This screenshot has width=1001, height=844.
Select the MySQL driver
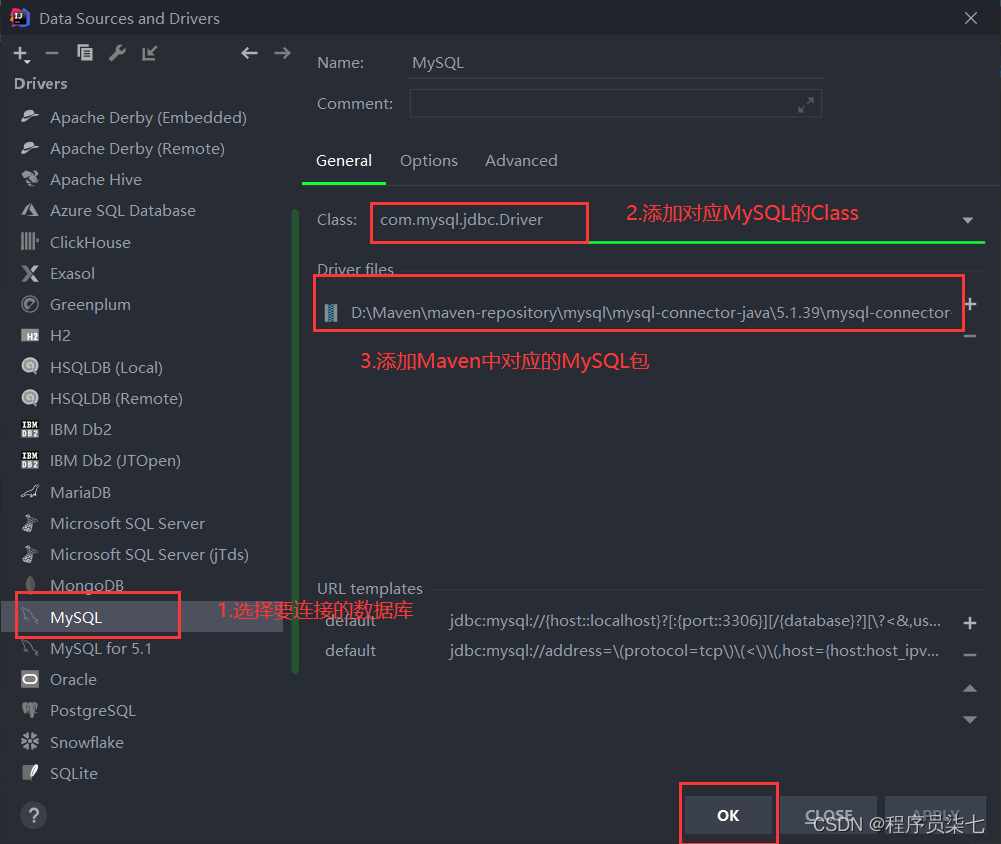pyautogui.click(x=141, y=617)
